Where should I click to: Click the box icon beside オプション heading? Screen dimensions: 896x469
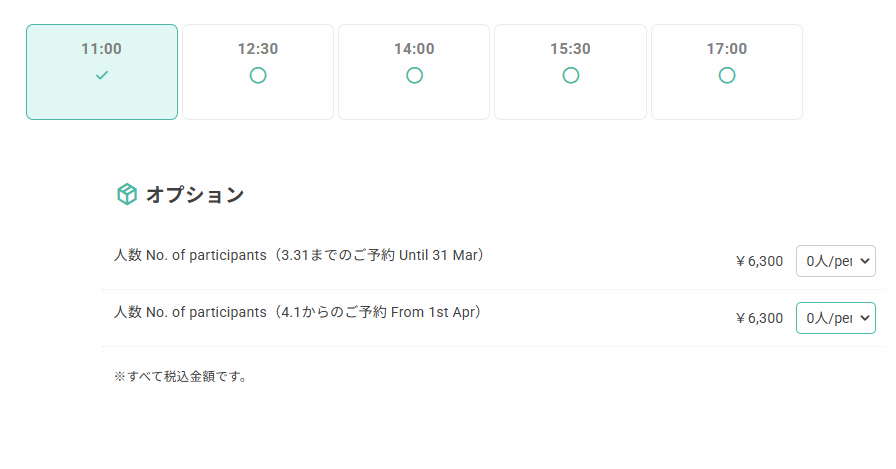126,194
